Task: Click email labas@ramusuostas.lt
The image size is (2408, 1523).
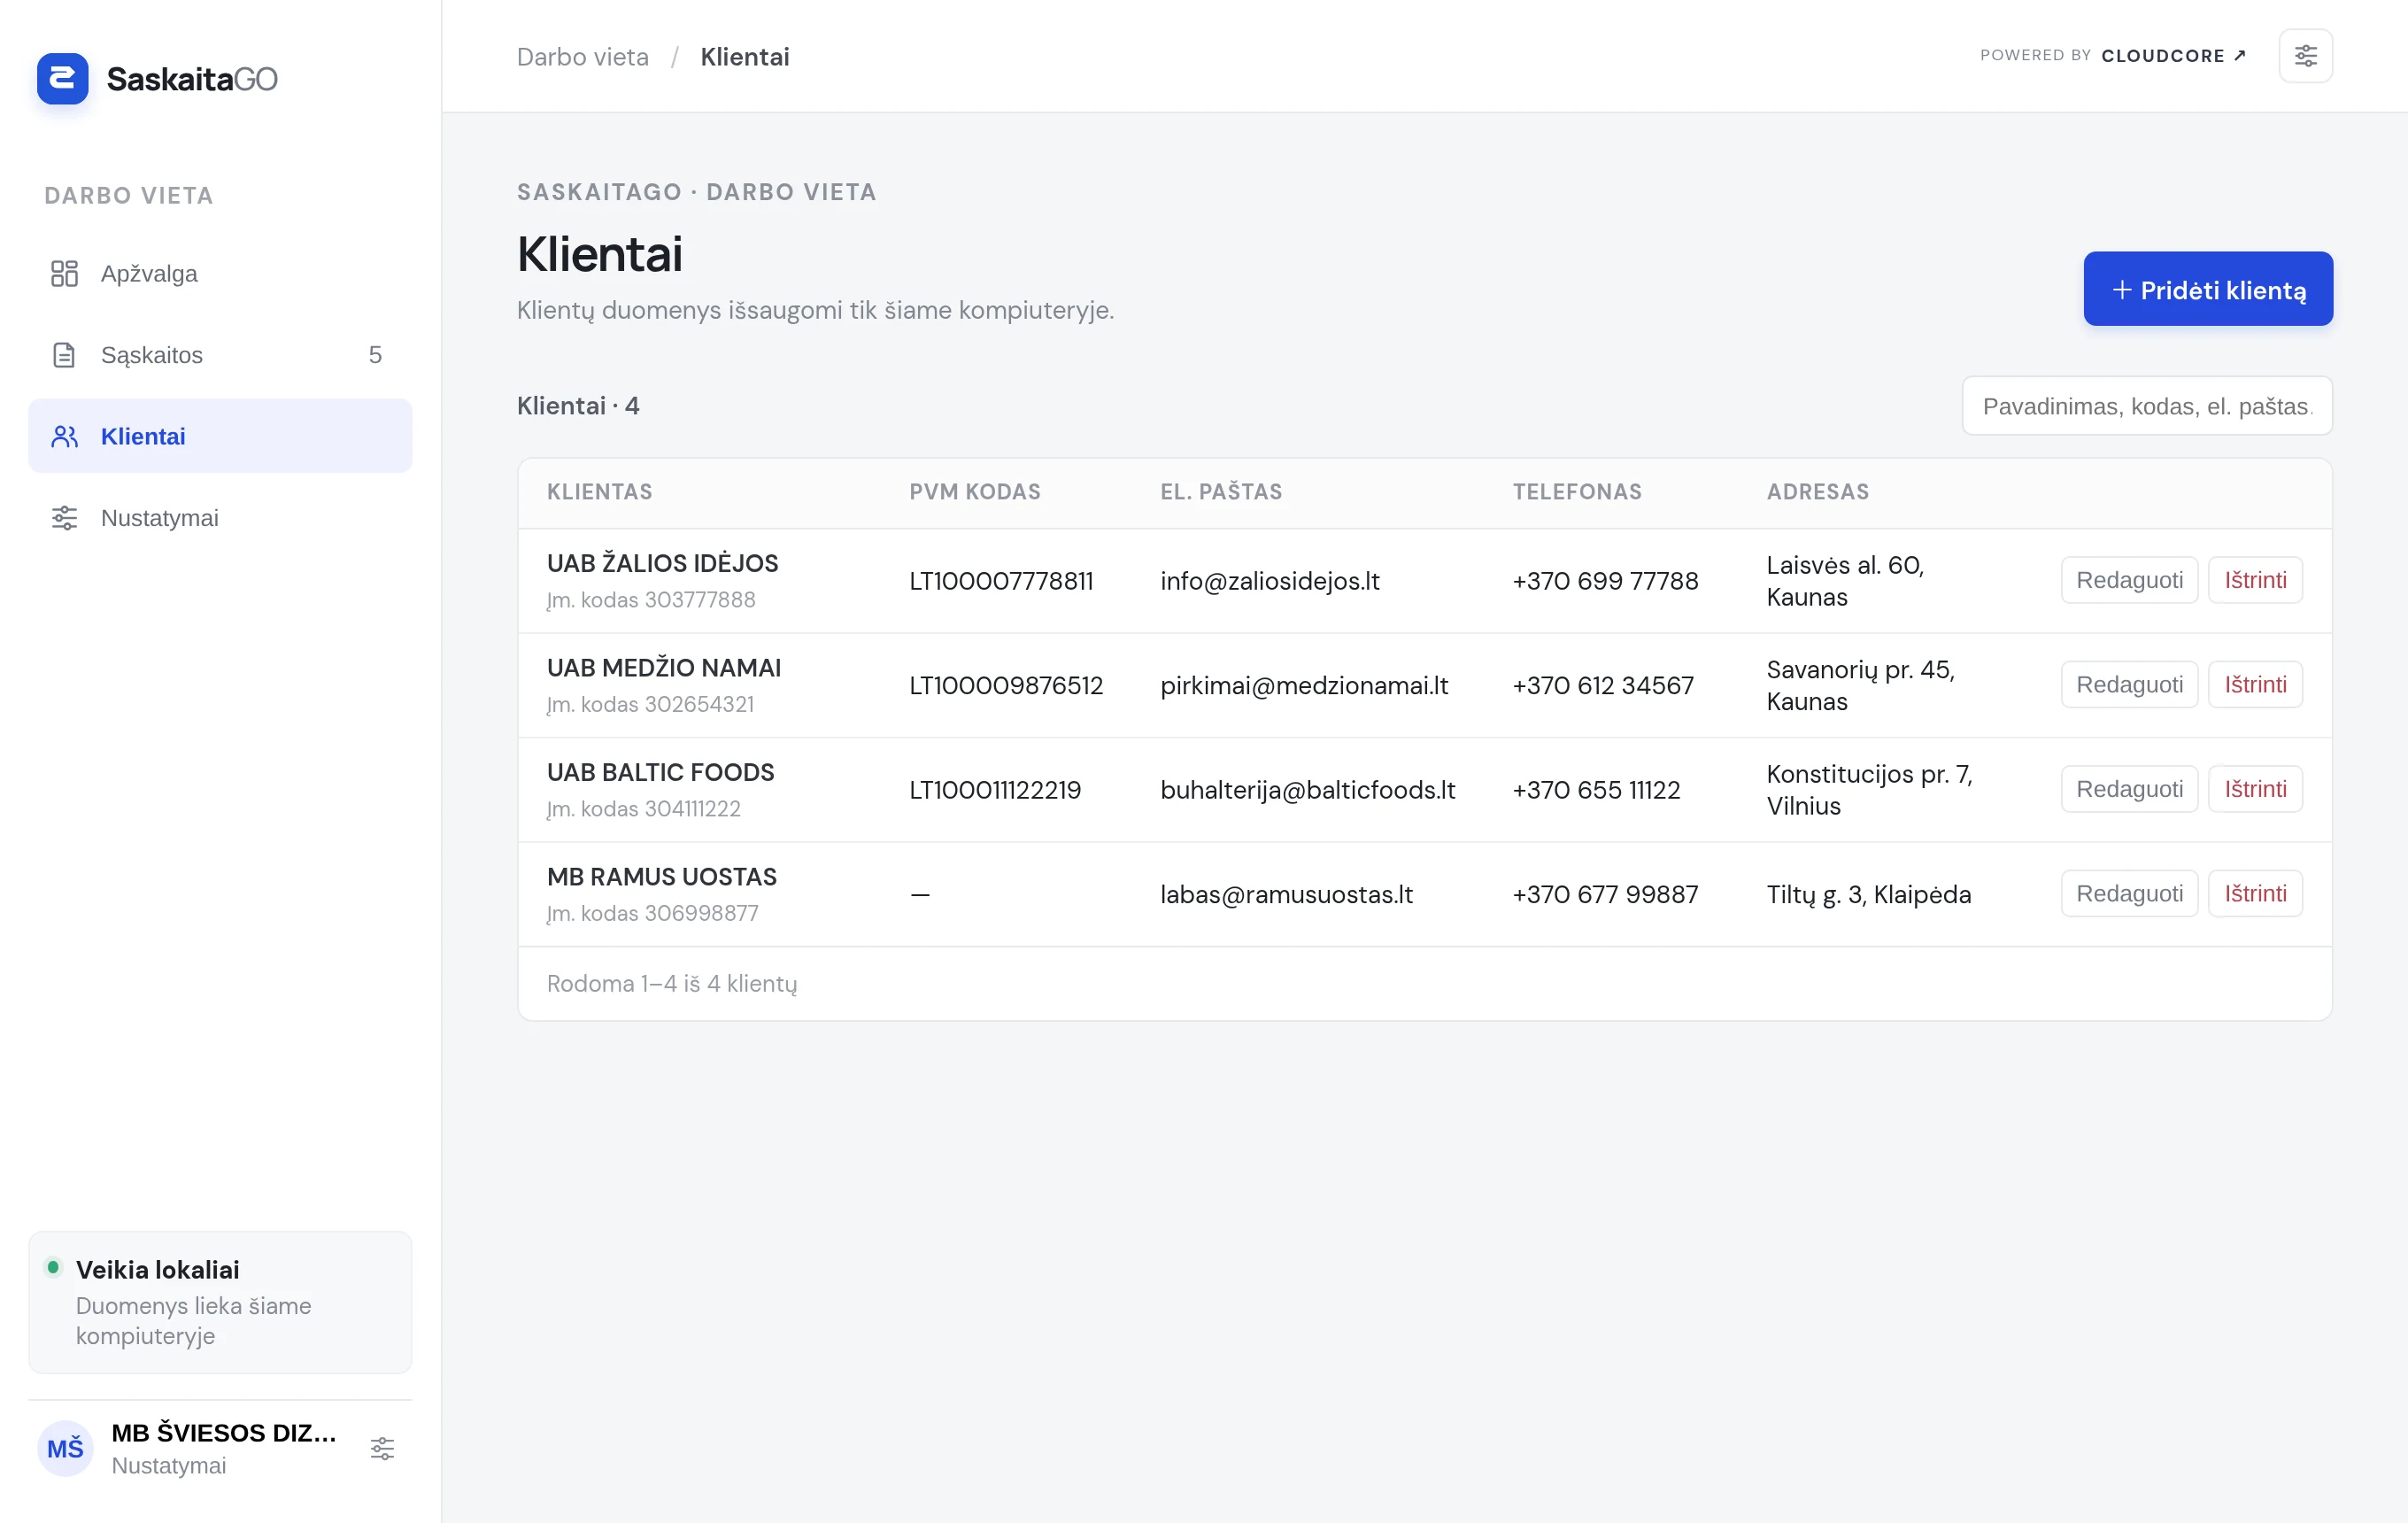Action: click(x=1286, y=894)
